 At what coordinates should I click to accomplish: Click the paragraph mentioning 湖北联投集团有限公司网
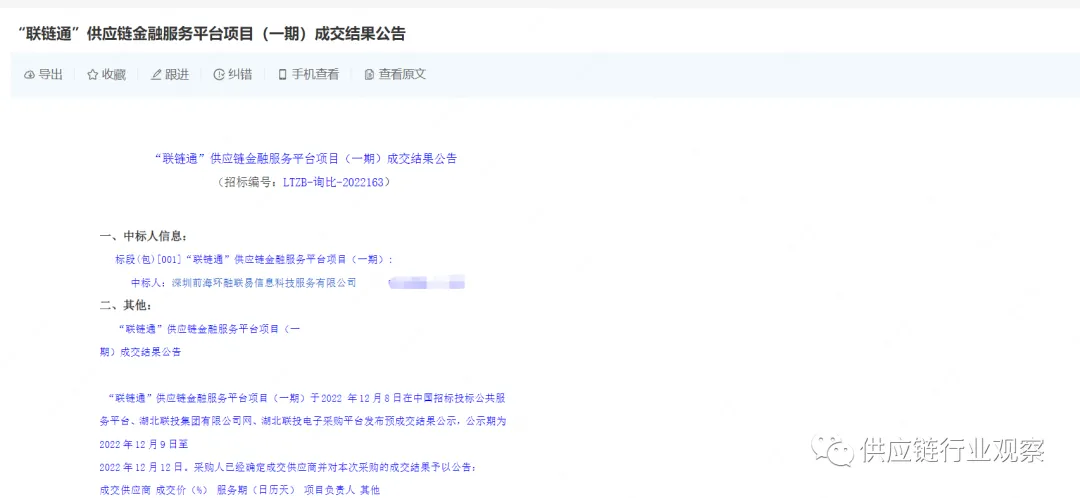click(x=303, y=421)
